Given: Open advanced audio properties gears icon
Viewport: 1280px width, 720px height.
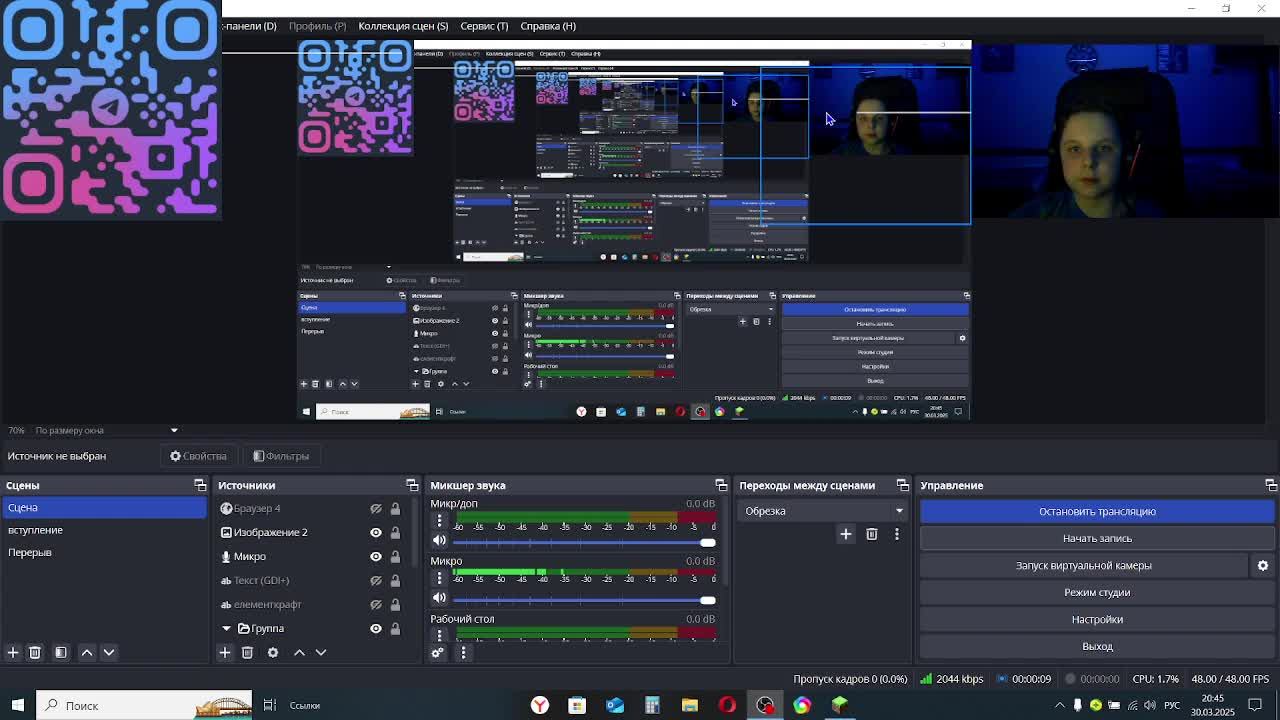Looking at the screenshot, I should point(437,652).
